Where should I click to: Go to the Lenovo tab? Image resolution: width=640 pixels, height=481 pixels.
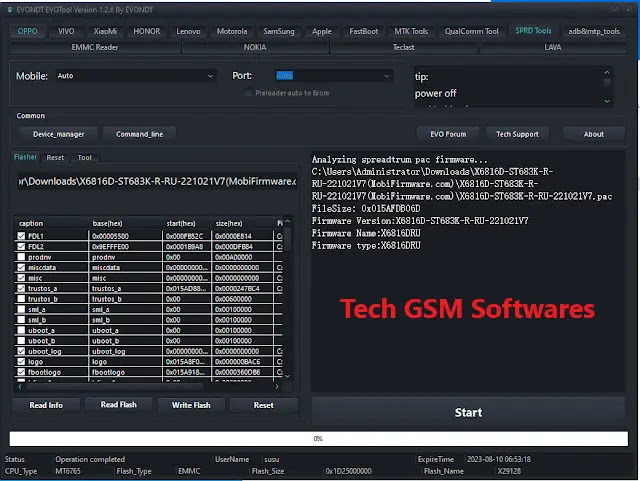188,31
